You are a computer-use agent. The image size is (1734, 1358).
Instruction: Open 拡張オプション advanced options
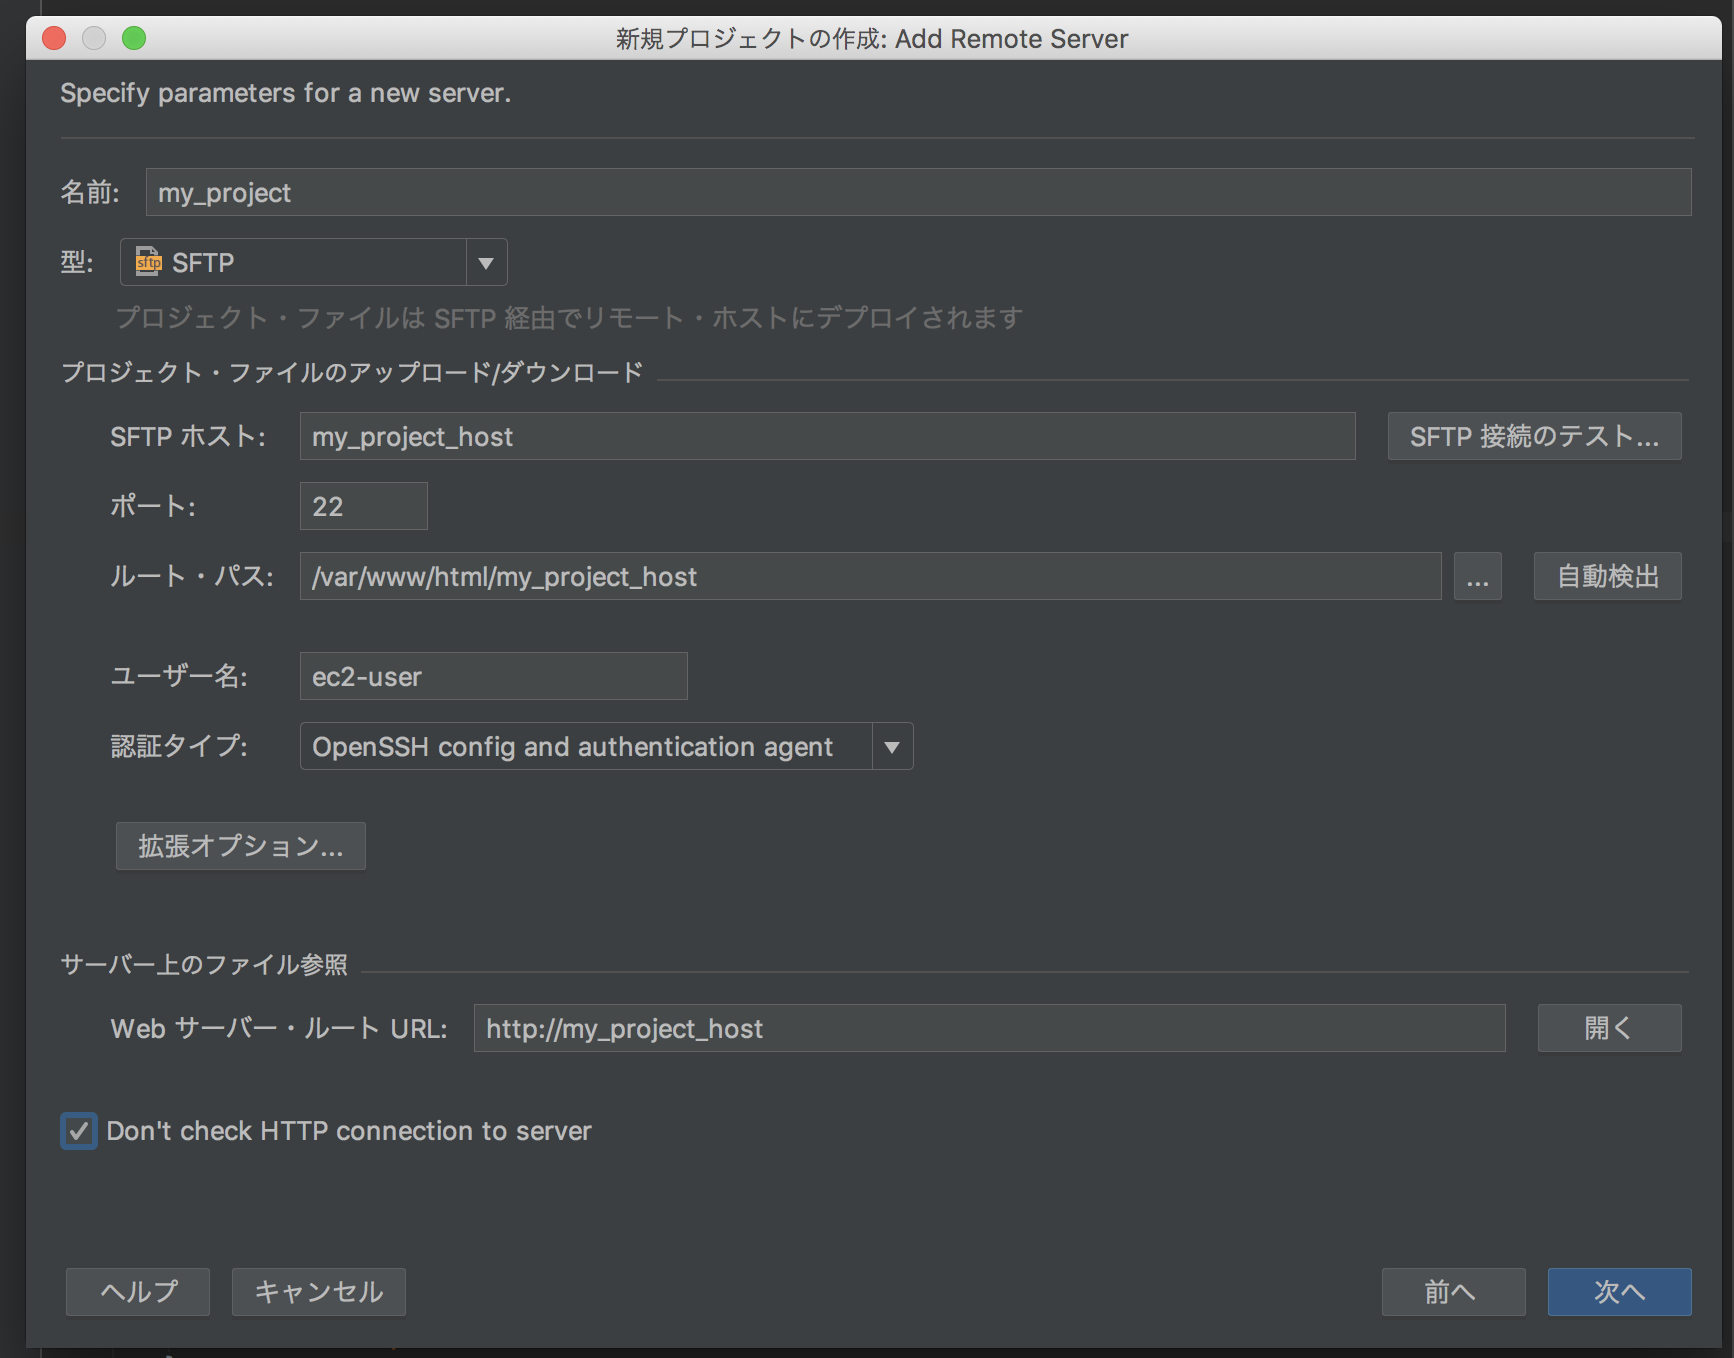coord(240,846)
